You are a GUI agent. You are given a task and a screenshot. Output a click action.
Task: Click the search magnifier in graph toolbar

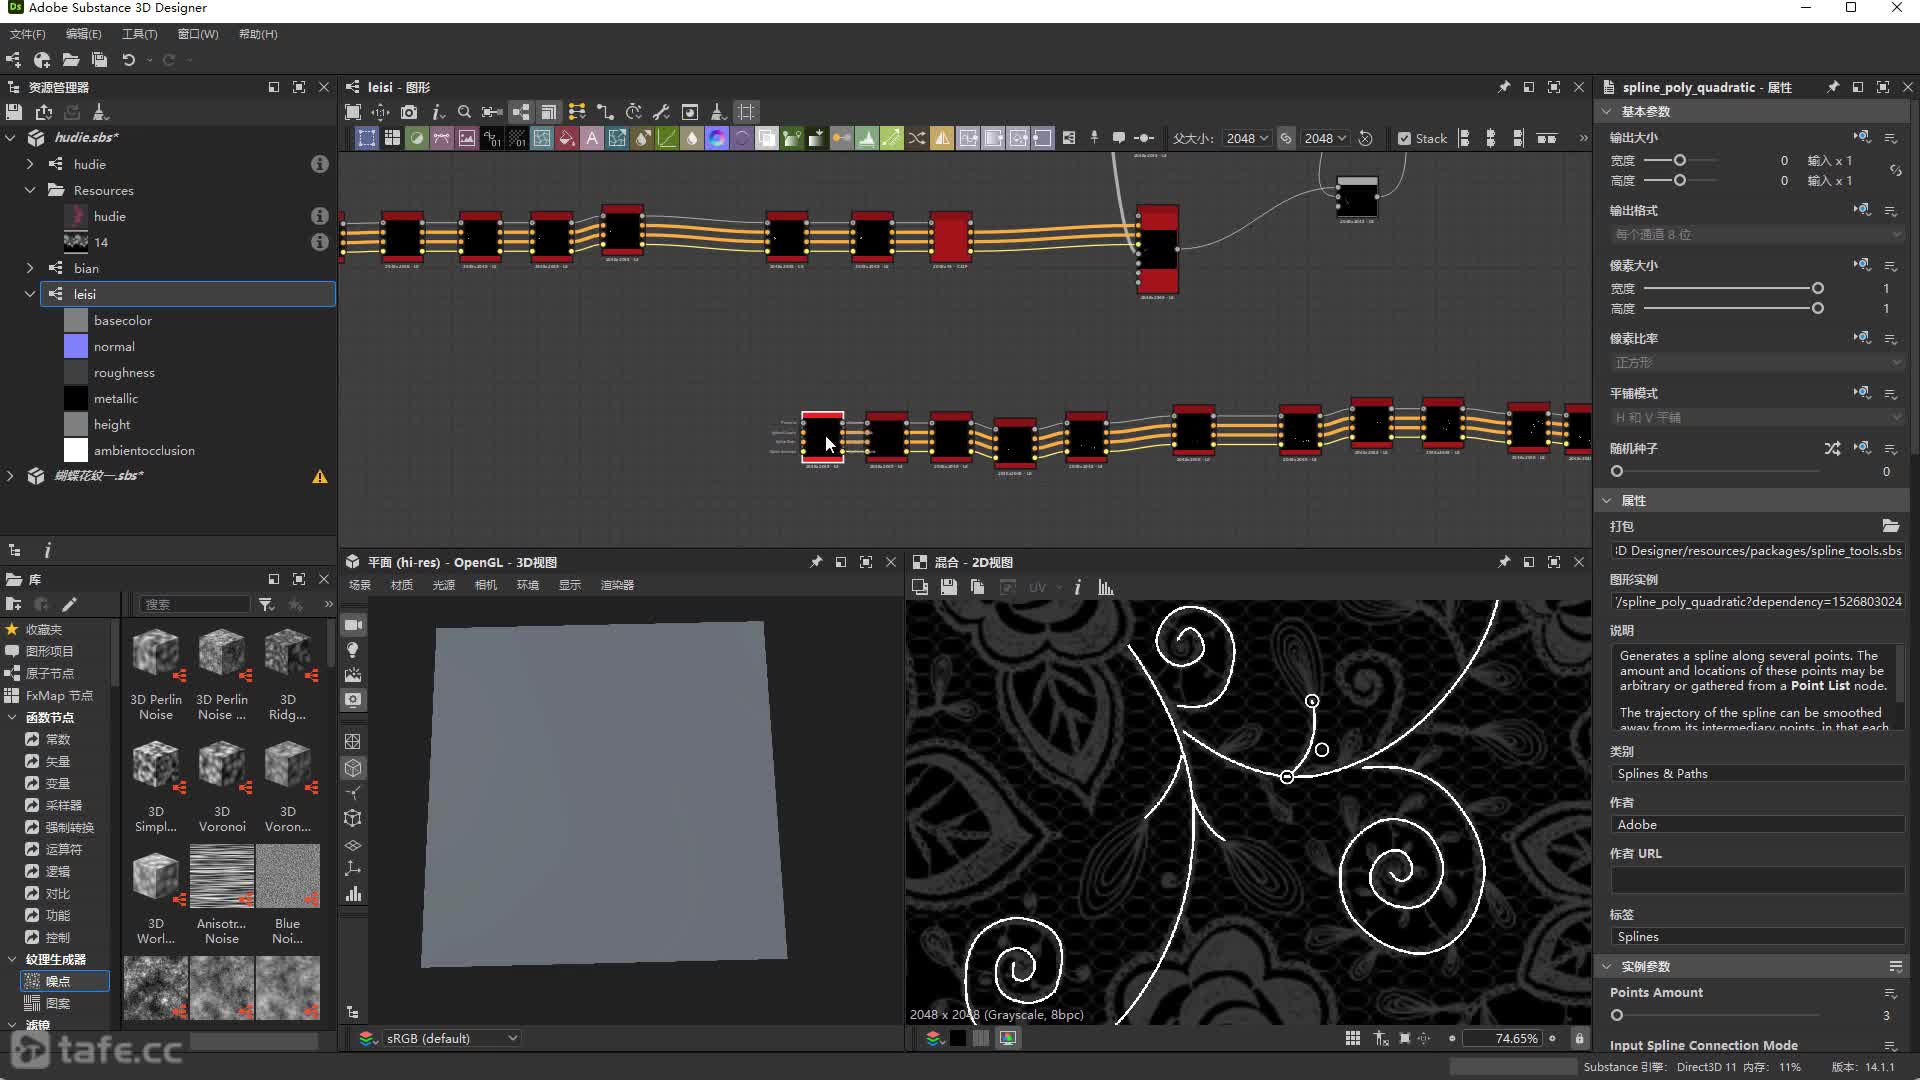tap(464, 112)
